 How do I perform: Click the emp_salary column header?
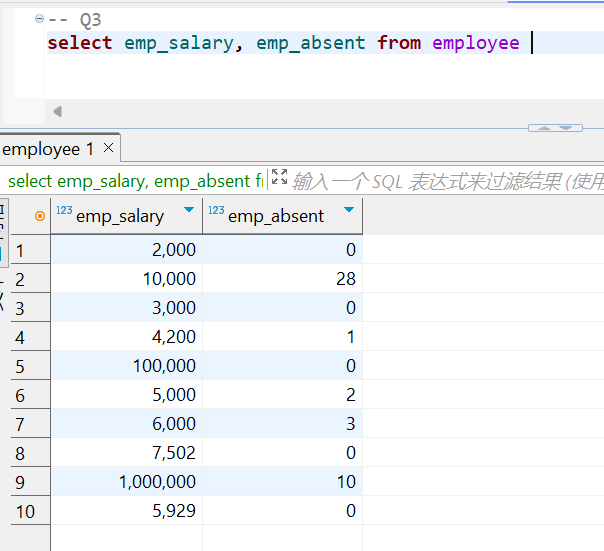pos(120,216)
